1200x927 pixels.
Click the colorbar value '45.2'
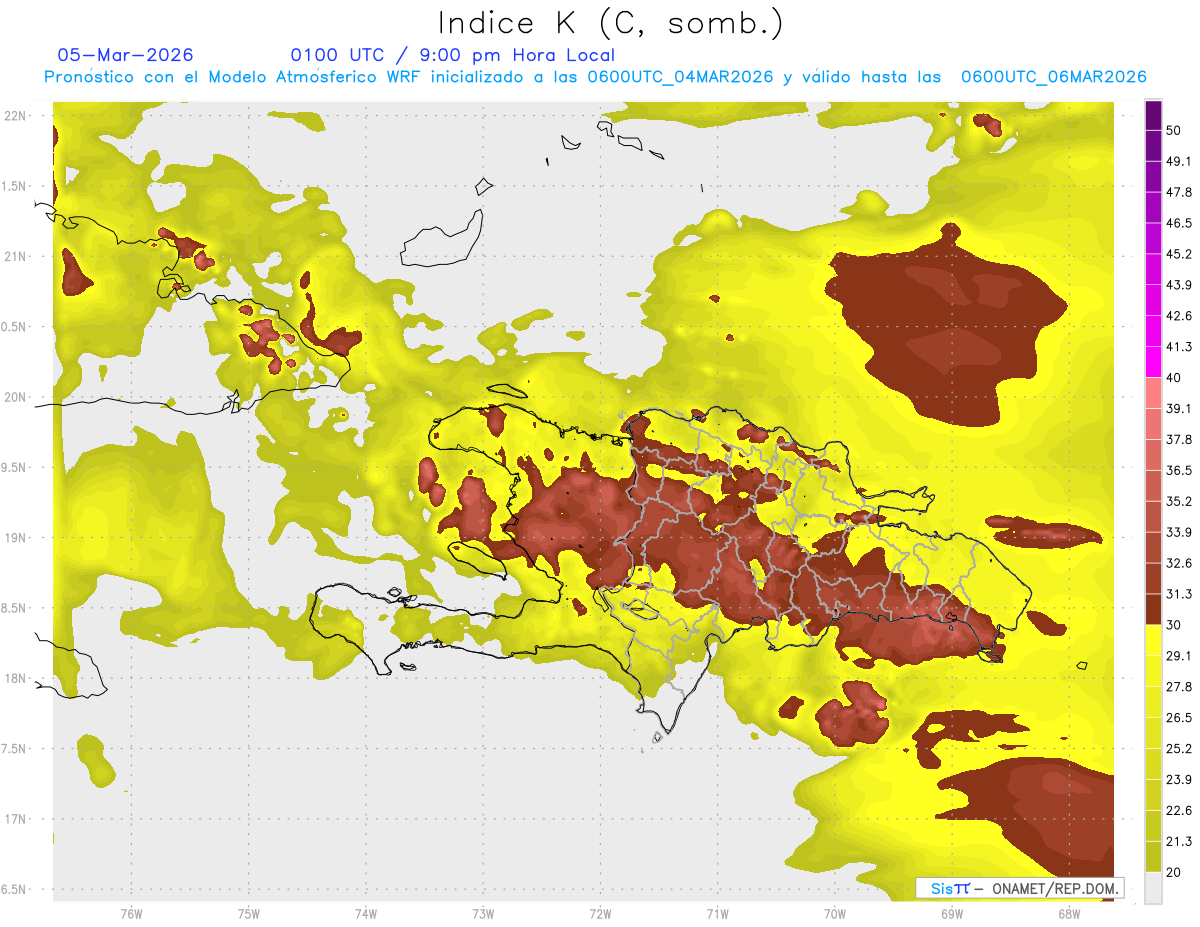pyautogui.click(x=1179, y=254)
